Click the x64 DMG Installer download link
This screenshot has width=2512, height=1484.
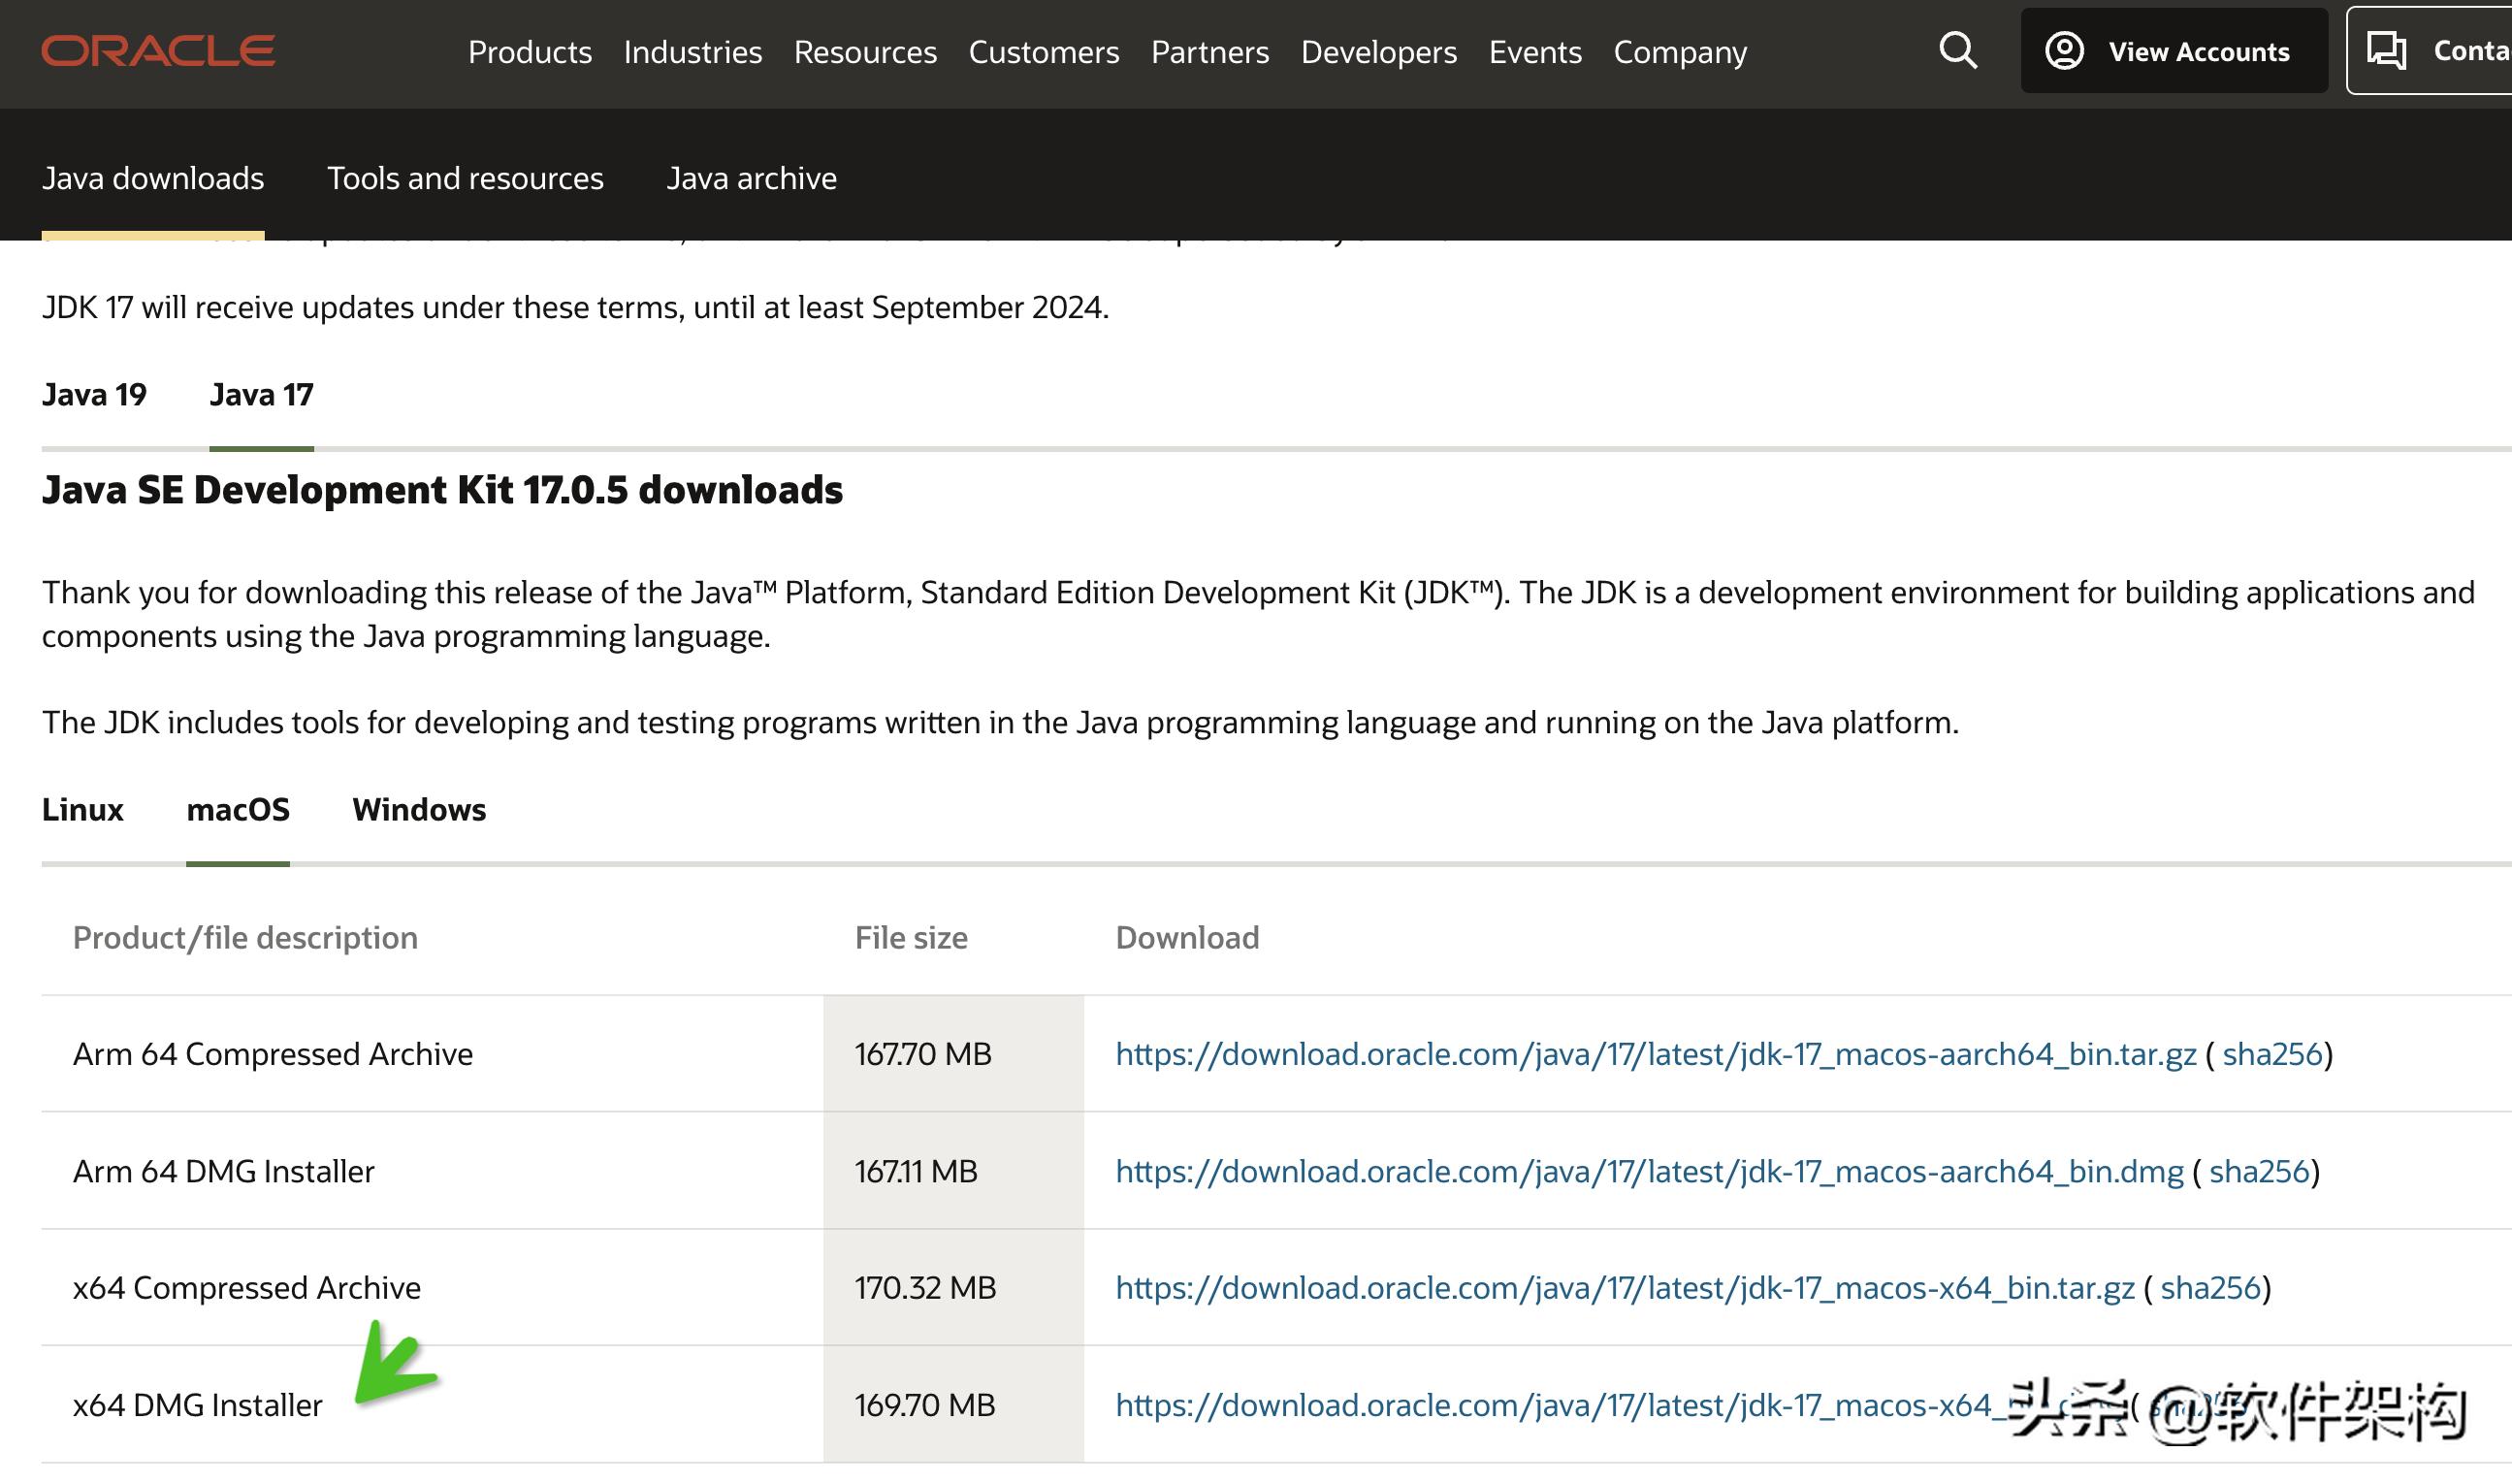pyautogui.click(x=1550, y=1406)
